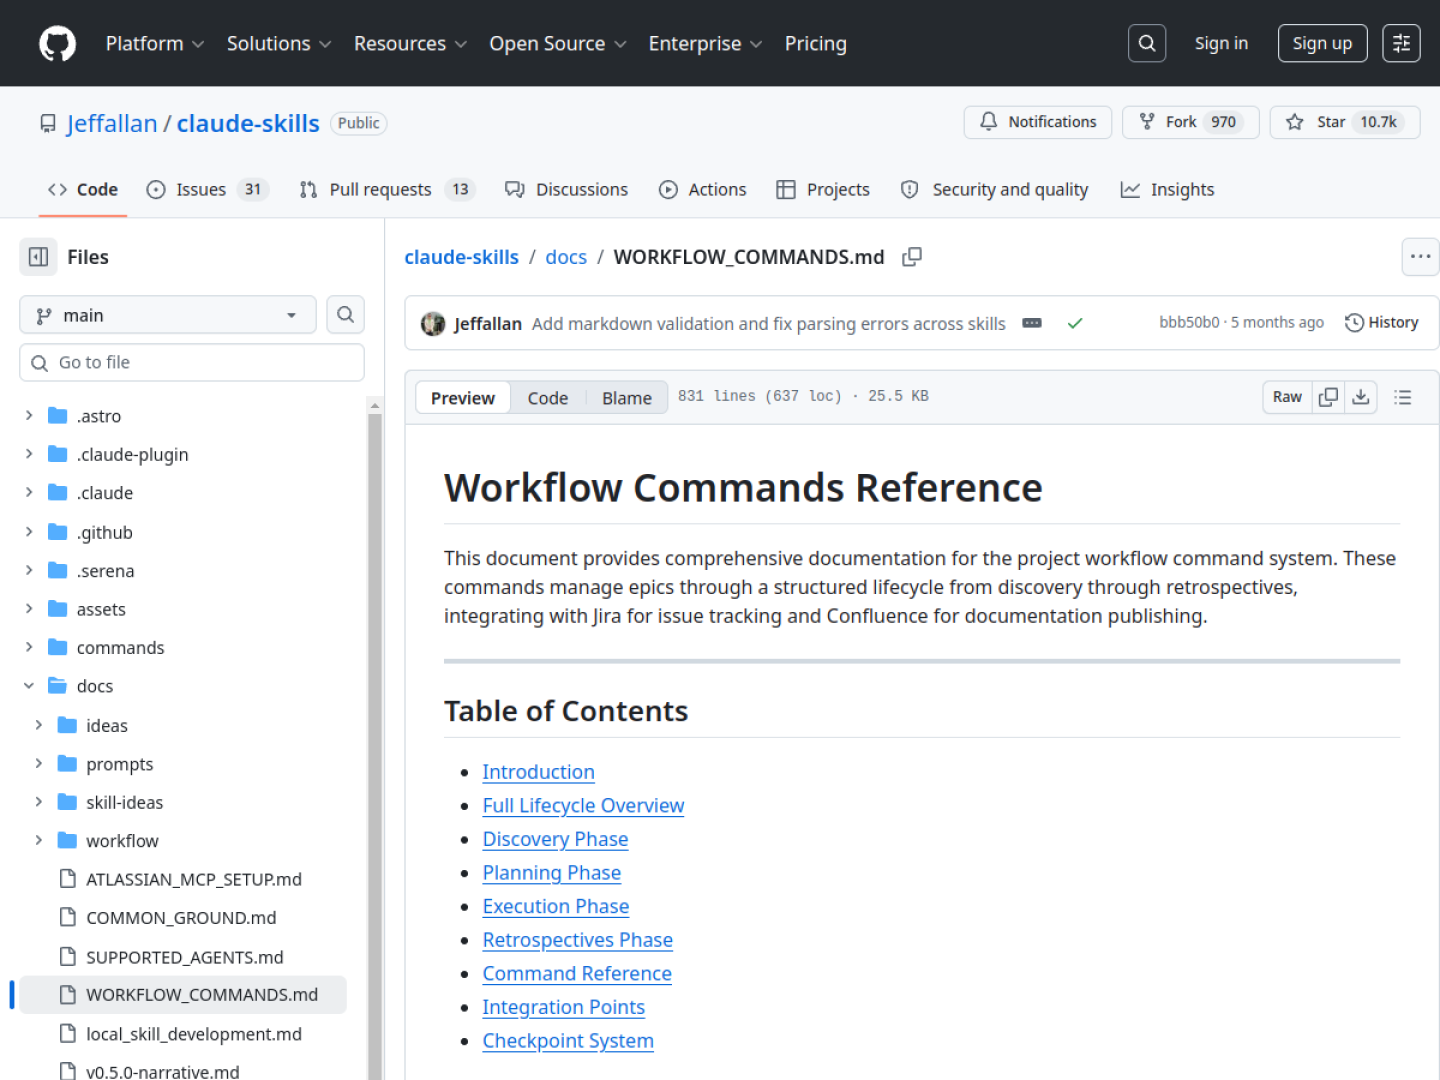The height and width of the screenshot is (1080, 1440).
Task: Open the skill-ideas folder
Action: pos(124,802)
